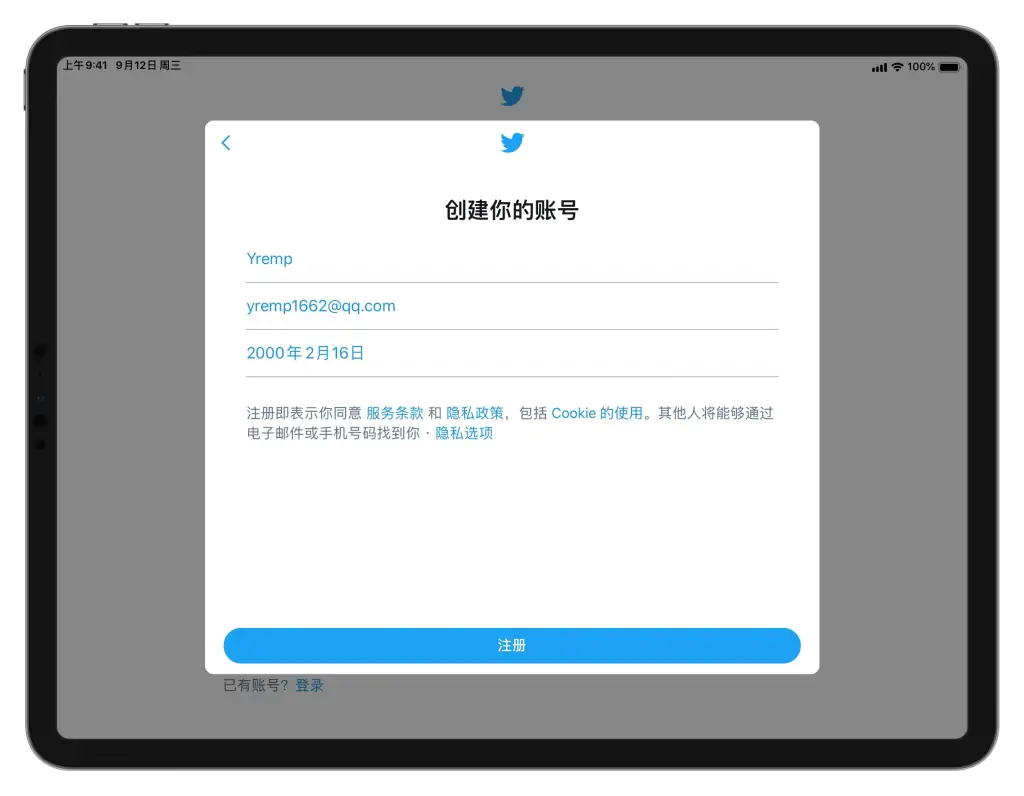This screenshot has height=796, width=1024.
Task: Open the Cookie 的使用 link
Action: (597, 413)
